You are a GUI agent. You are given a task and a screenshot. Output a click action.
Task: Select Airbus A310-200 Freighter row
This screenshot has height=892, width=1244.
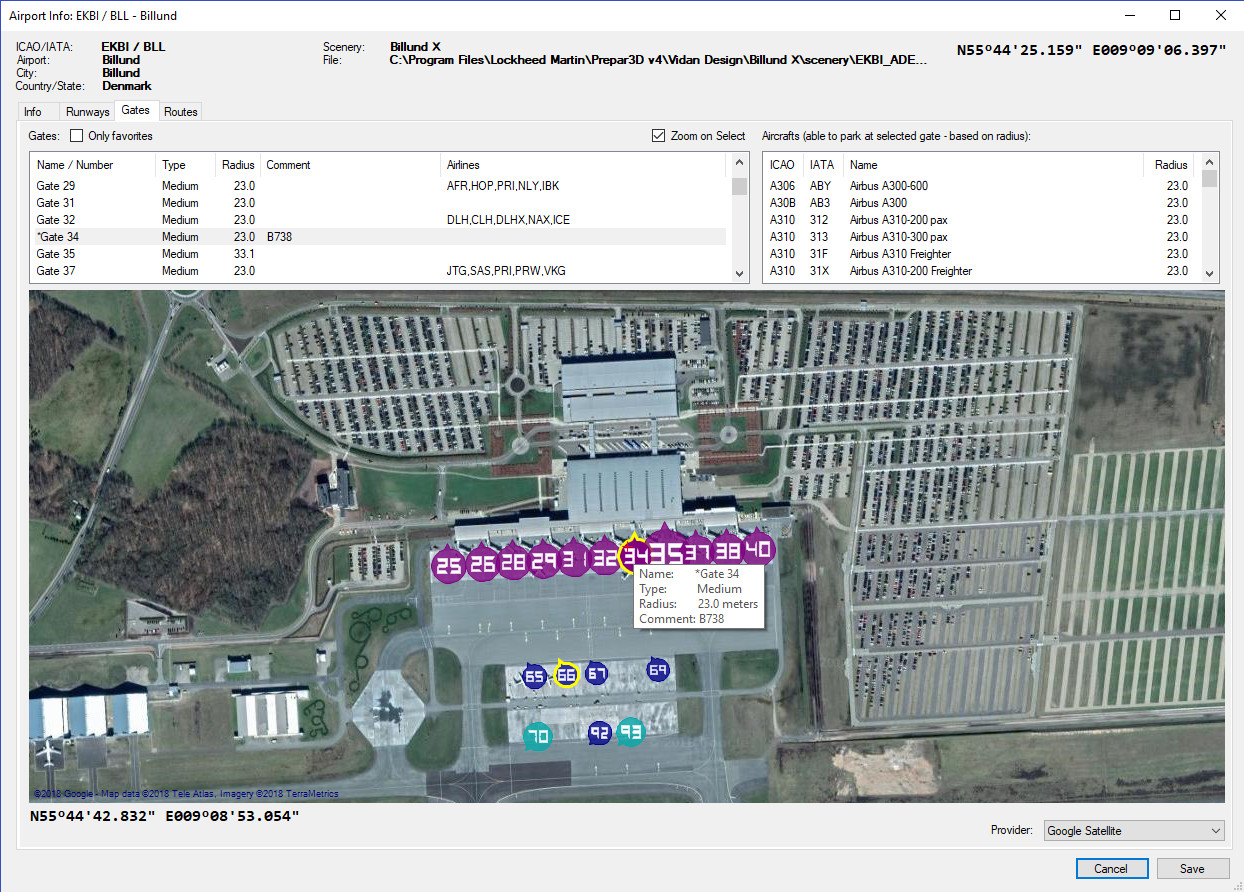coord(980,271)
